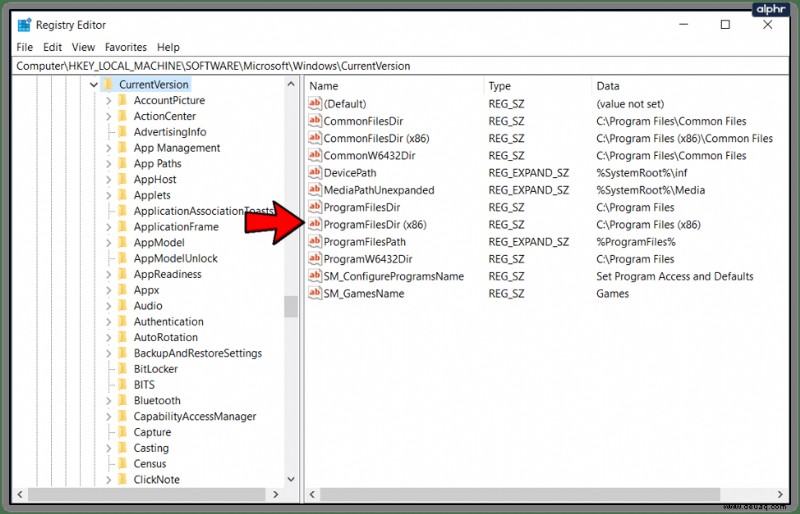
Task: Click the string icon beside (Default)
Action: coord(315,104)
